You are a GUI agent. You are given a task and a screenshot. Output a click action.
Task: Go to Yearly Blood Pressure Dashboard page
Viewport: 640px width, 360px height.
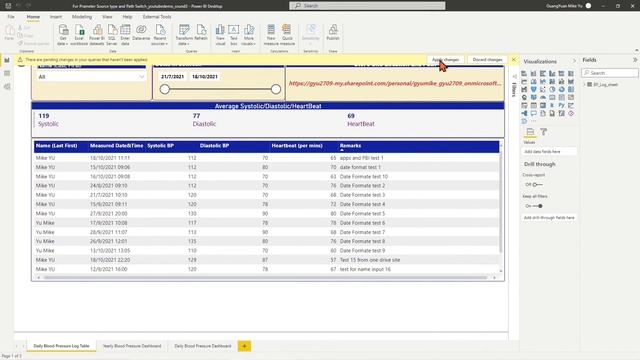pyautogui.click(x=132, y=346)
